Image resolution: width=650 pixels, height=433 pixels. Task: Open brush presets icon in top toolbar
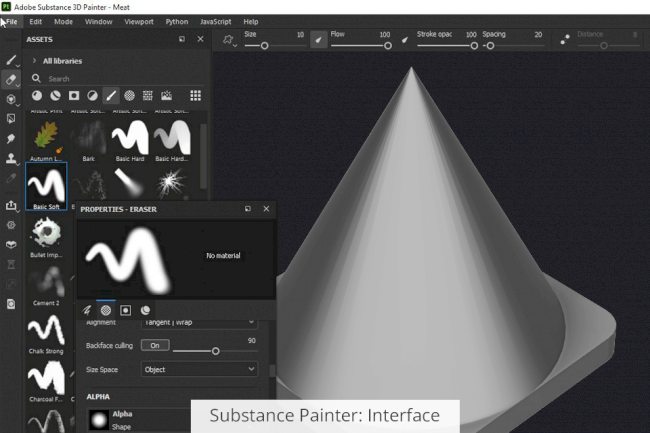pos(228,40)
